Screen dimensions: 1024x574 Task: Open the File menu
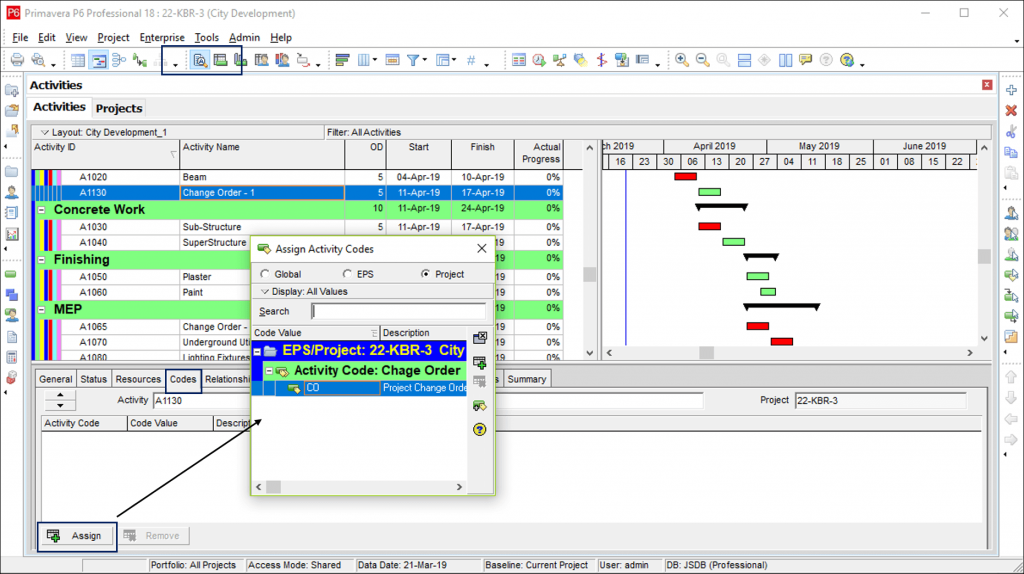point(20,38)
